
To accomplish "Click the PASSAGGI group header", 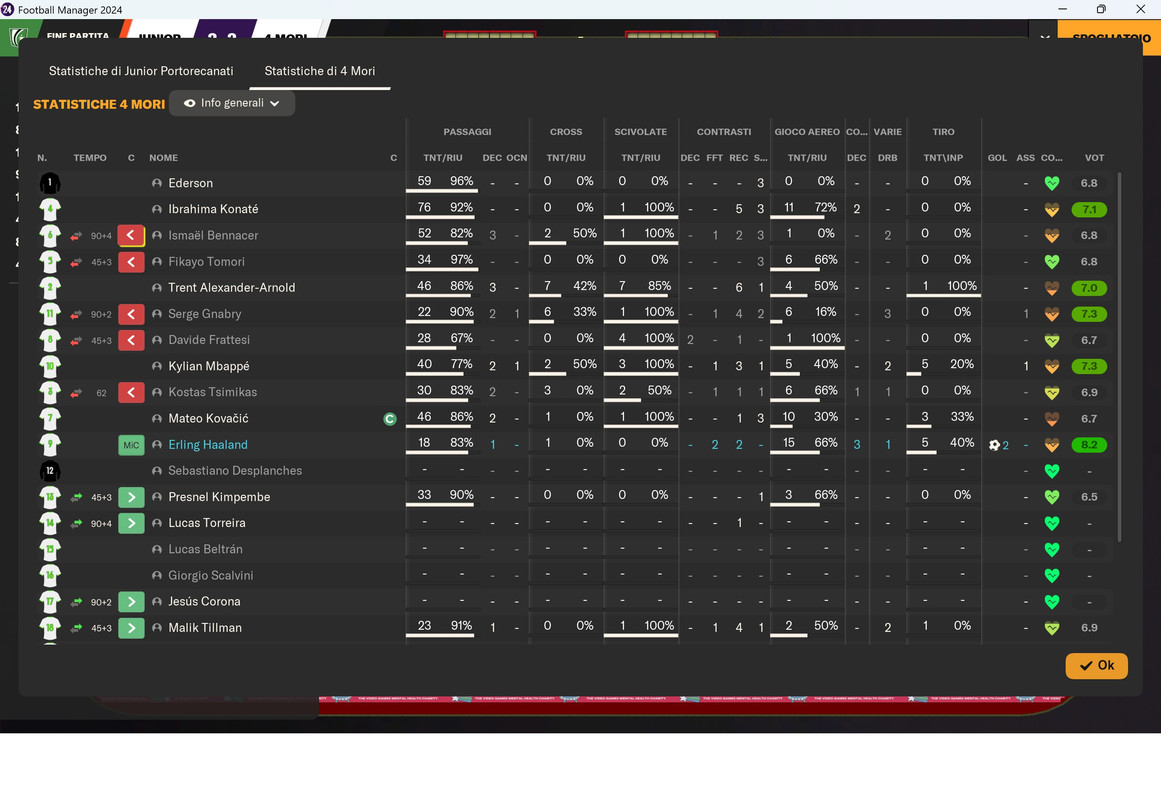I will [x=467, y=132].
